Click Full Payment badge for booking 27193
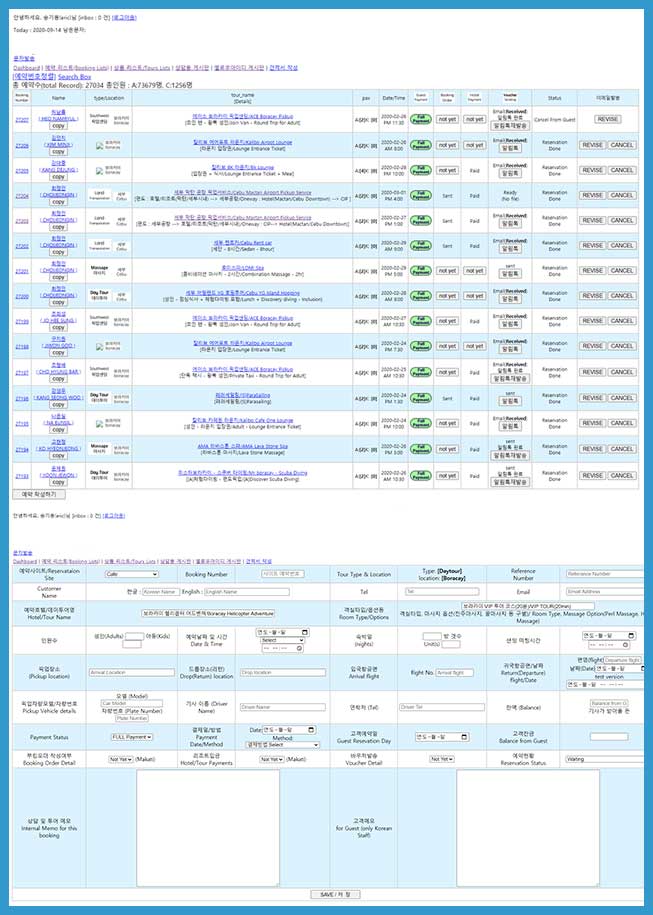 click(x=421, y=476)
